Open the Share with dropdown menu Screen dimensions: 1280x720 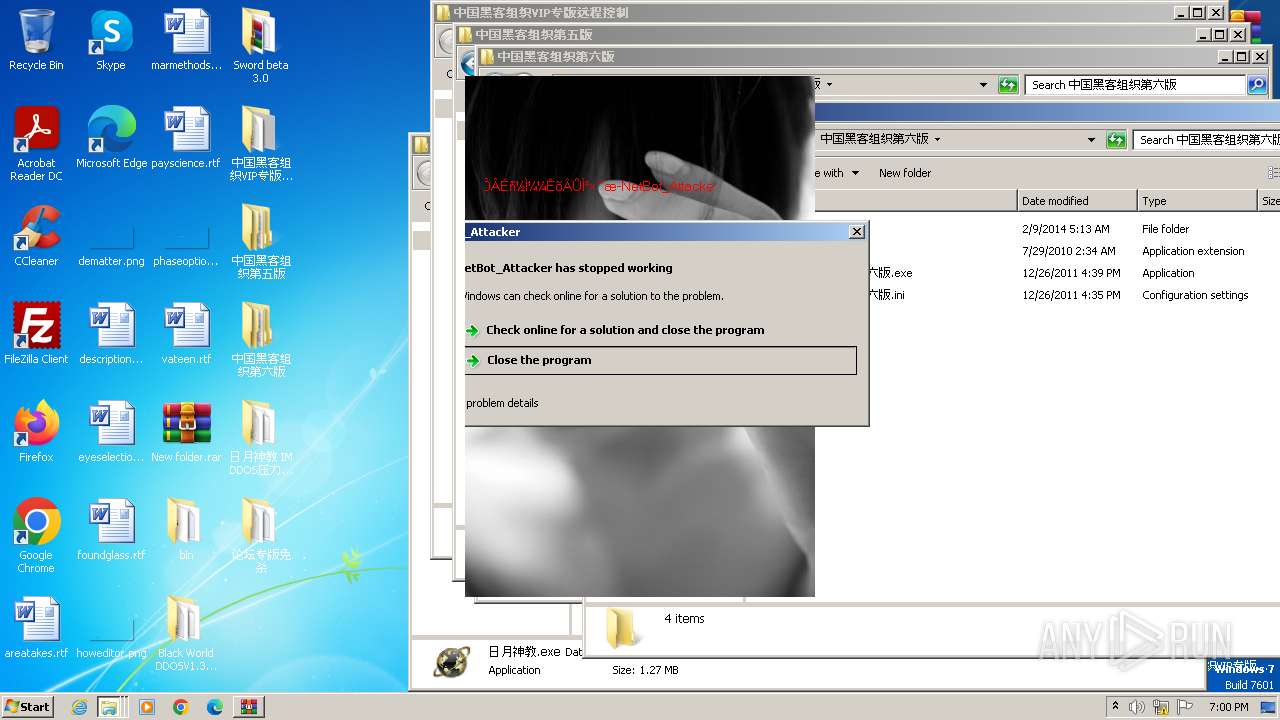click(x=838, y=173)
